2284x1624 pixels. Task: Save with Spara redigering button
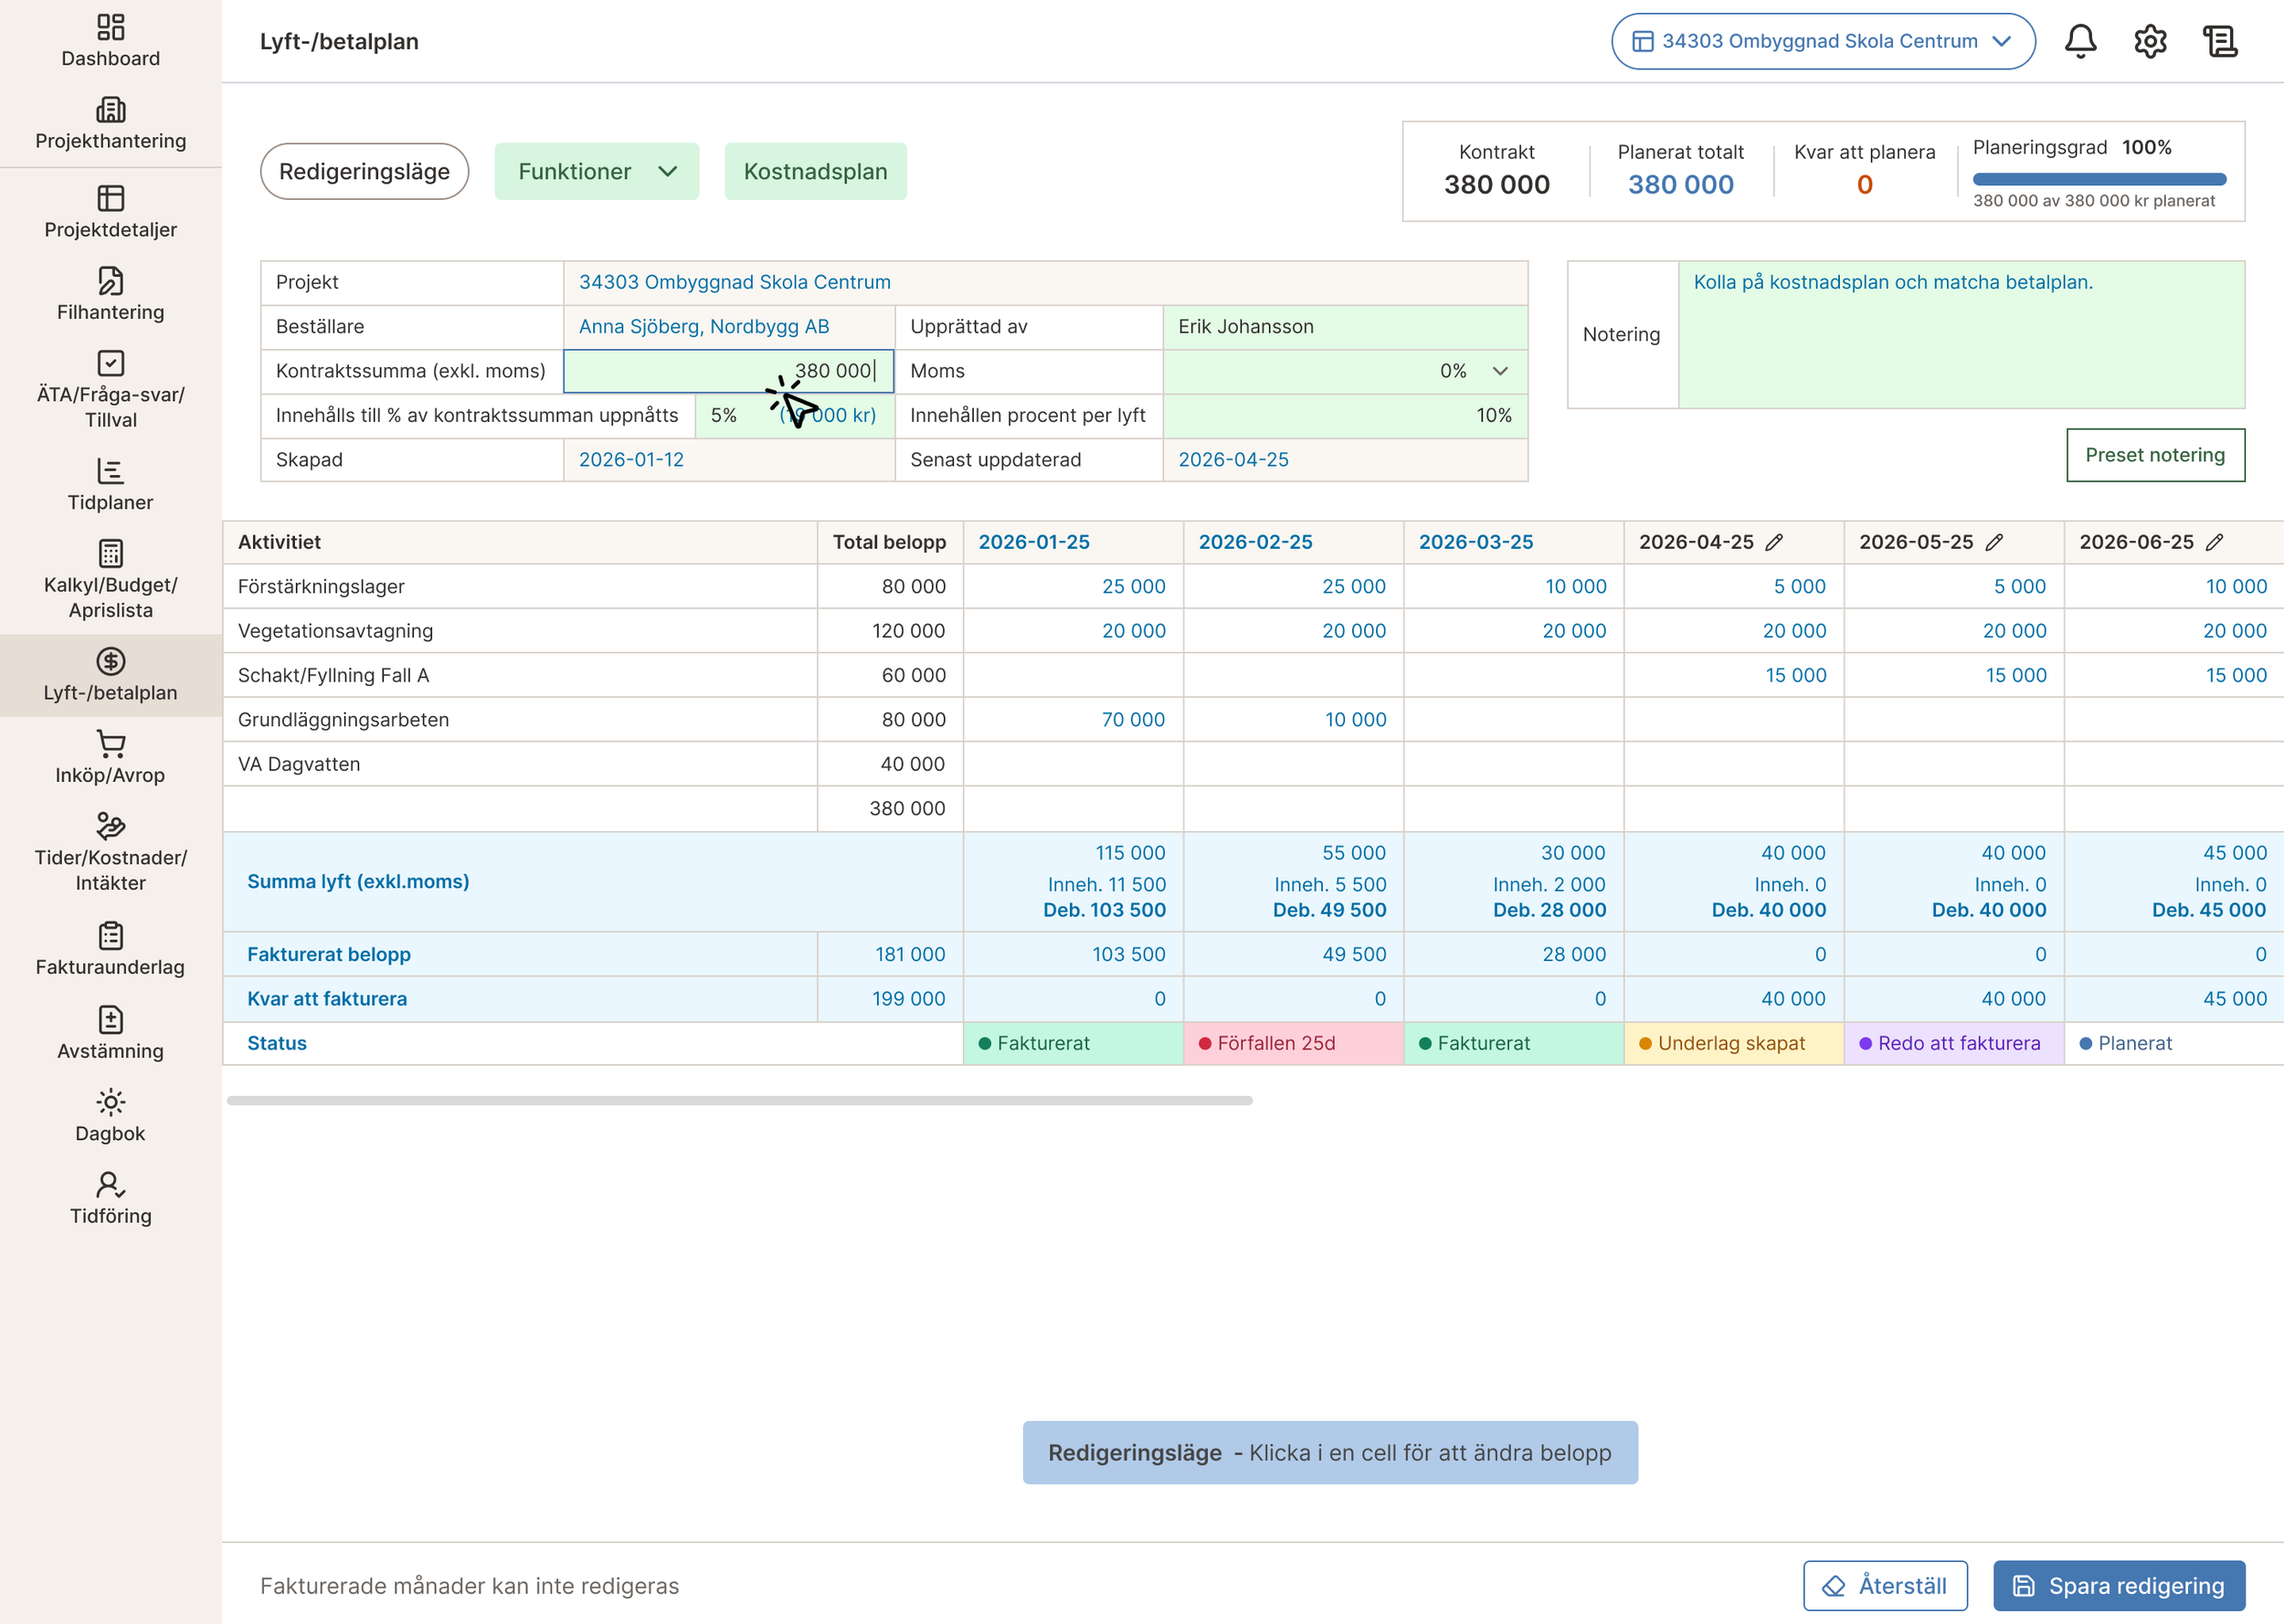2119,1585
